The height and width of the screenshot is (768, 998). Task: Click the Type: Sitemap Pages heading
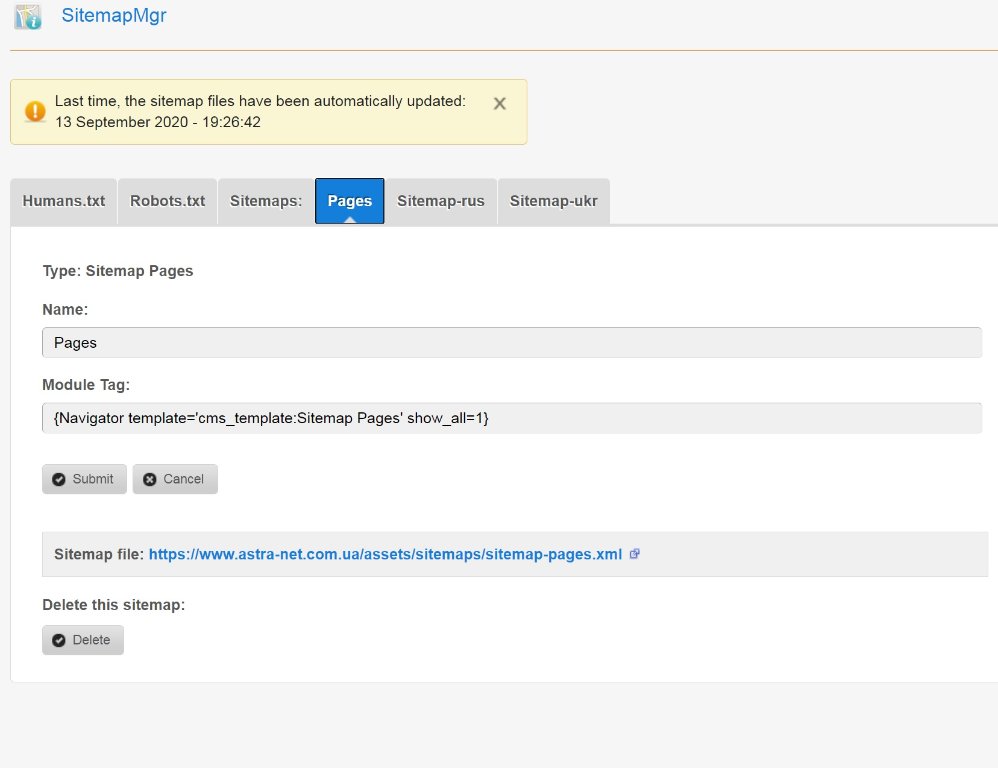click(x=118, y=270)
